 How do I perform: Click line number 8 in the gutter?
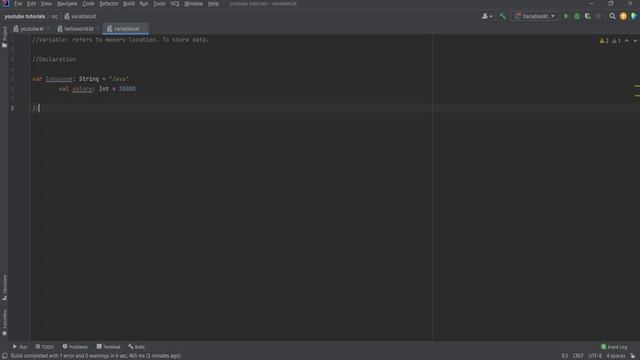point(12,108)
